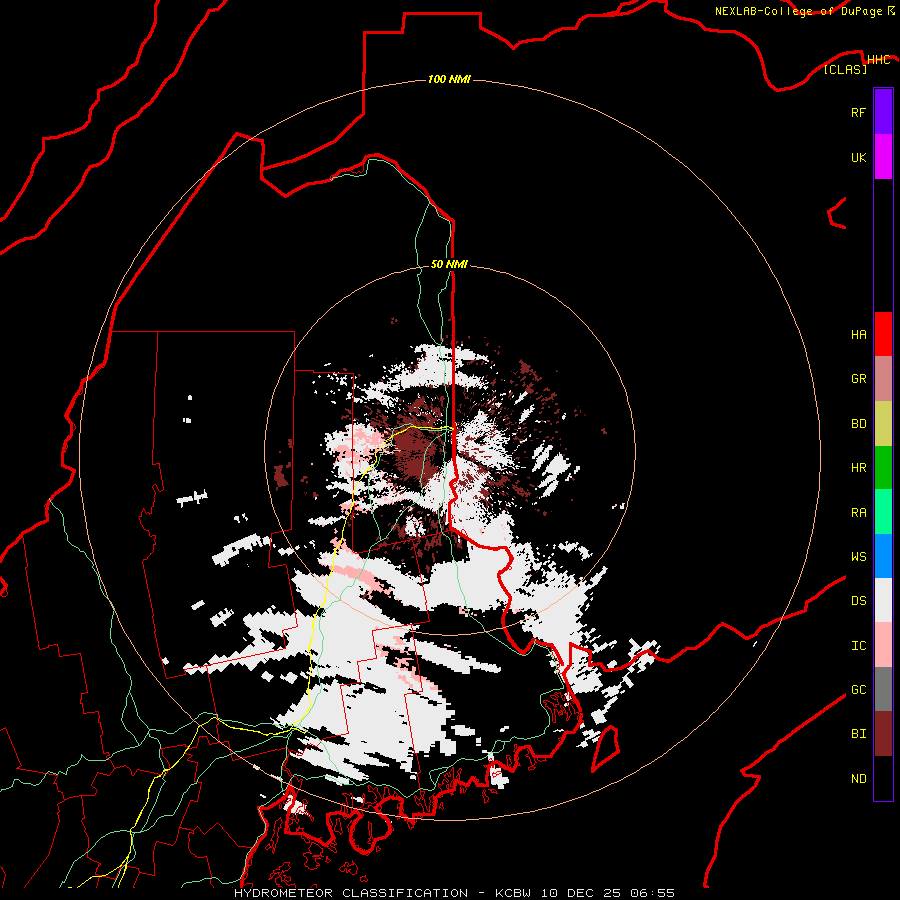Click the IC pink legend swatch
900x900 pixels.
(883, 645)
